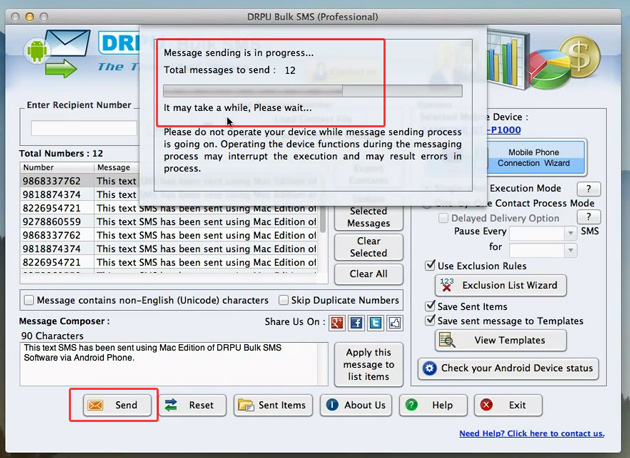This screenshot has height=458, width=630.
Task: Click the Message Composer text area
Action: tap(174, 364)
